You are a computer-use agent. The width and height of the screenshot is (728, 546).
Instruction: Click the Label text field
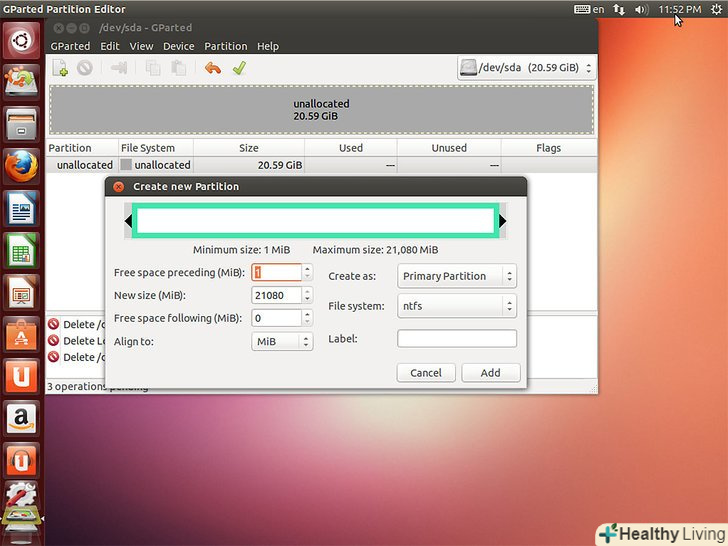(x=457, y=338)
